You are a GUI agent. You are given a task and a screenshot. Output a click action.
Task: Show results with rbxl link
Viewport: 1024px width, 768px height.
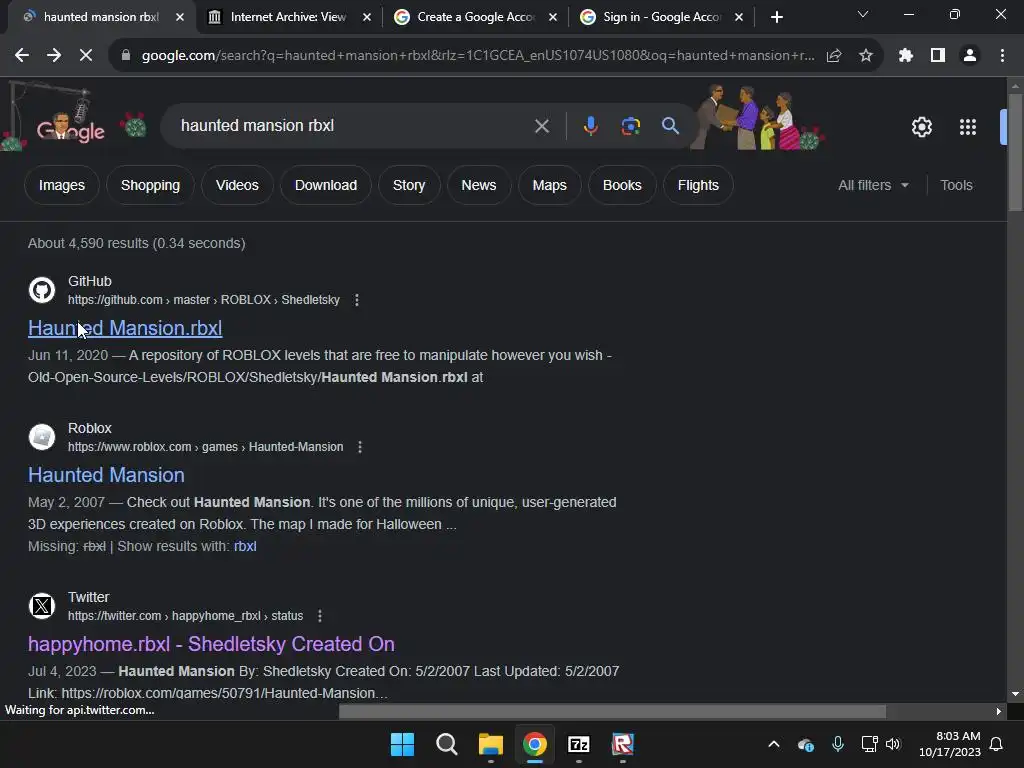[245, 546]
